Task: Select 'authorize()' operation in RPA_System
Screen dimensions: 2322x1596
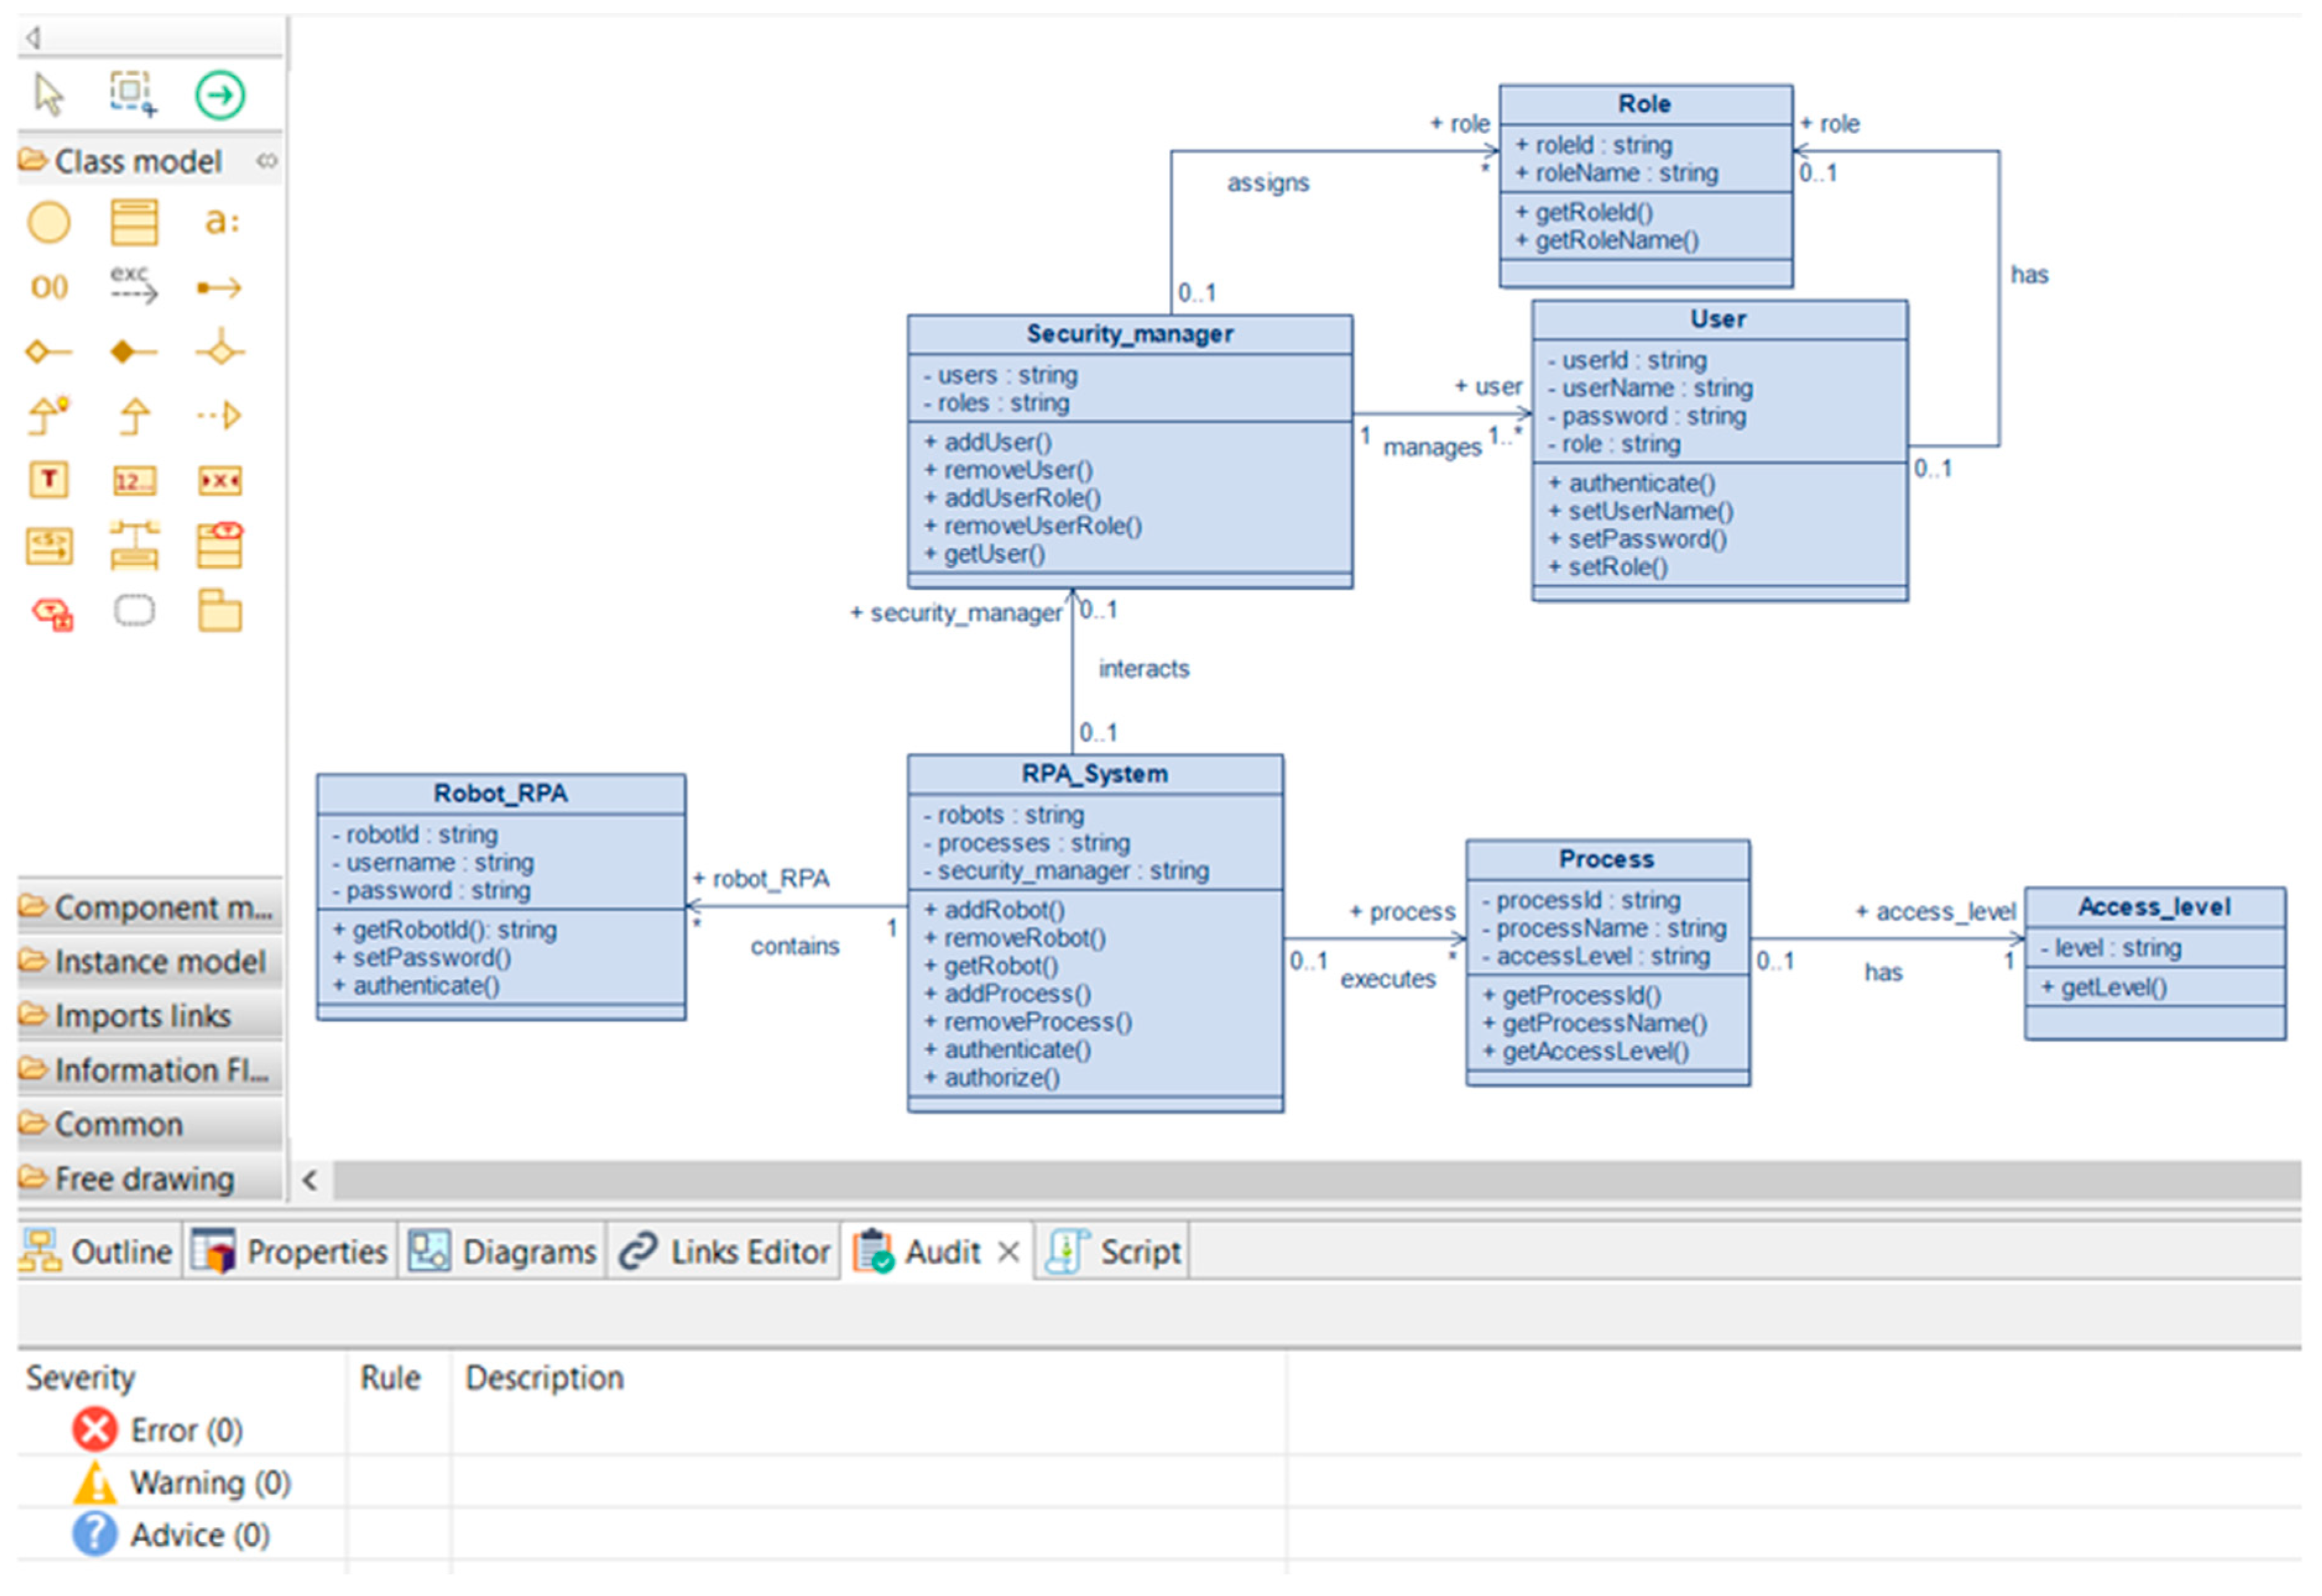Action: coord(992,1078)
